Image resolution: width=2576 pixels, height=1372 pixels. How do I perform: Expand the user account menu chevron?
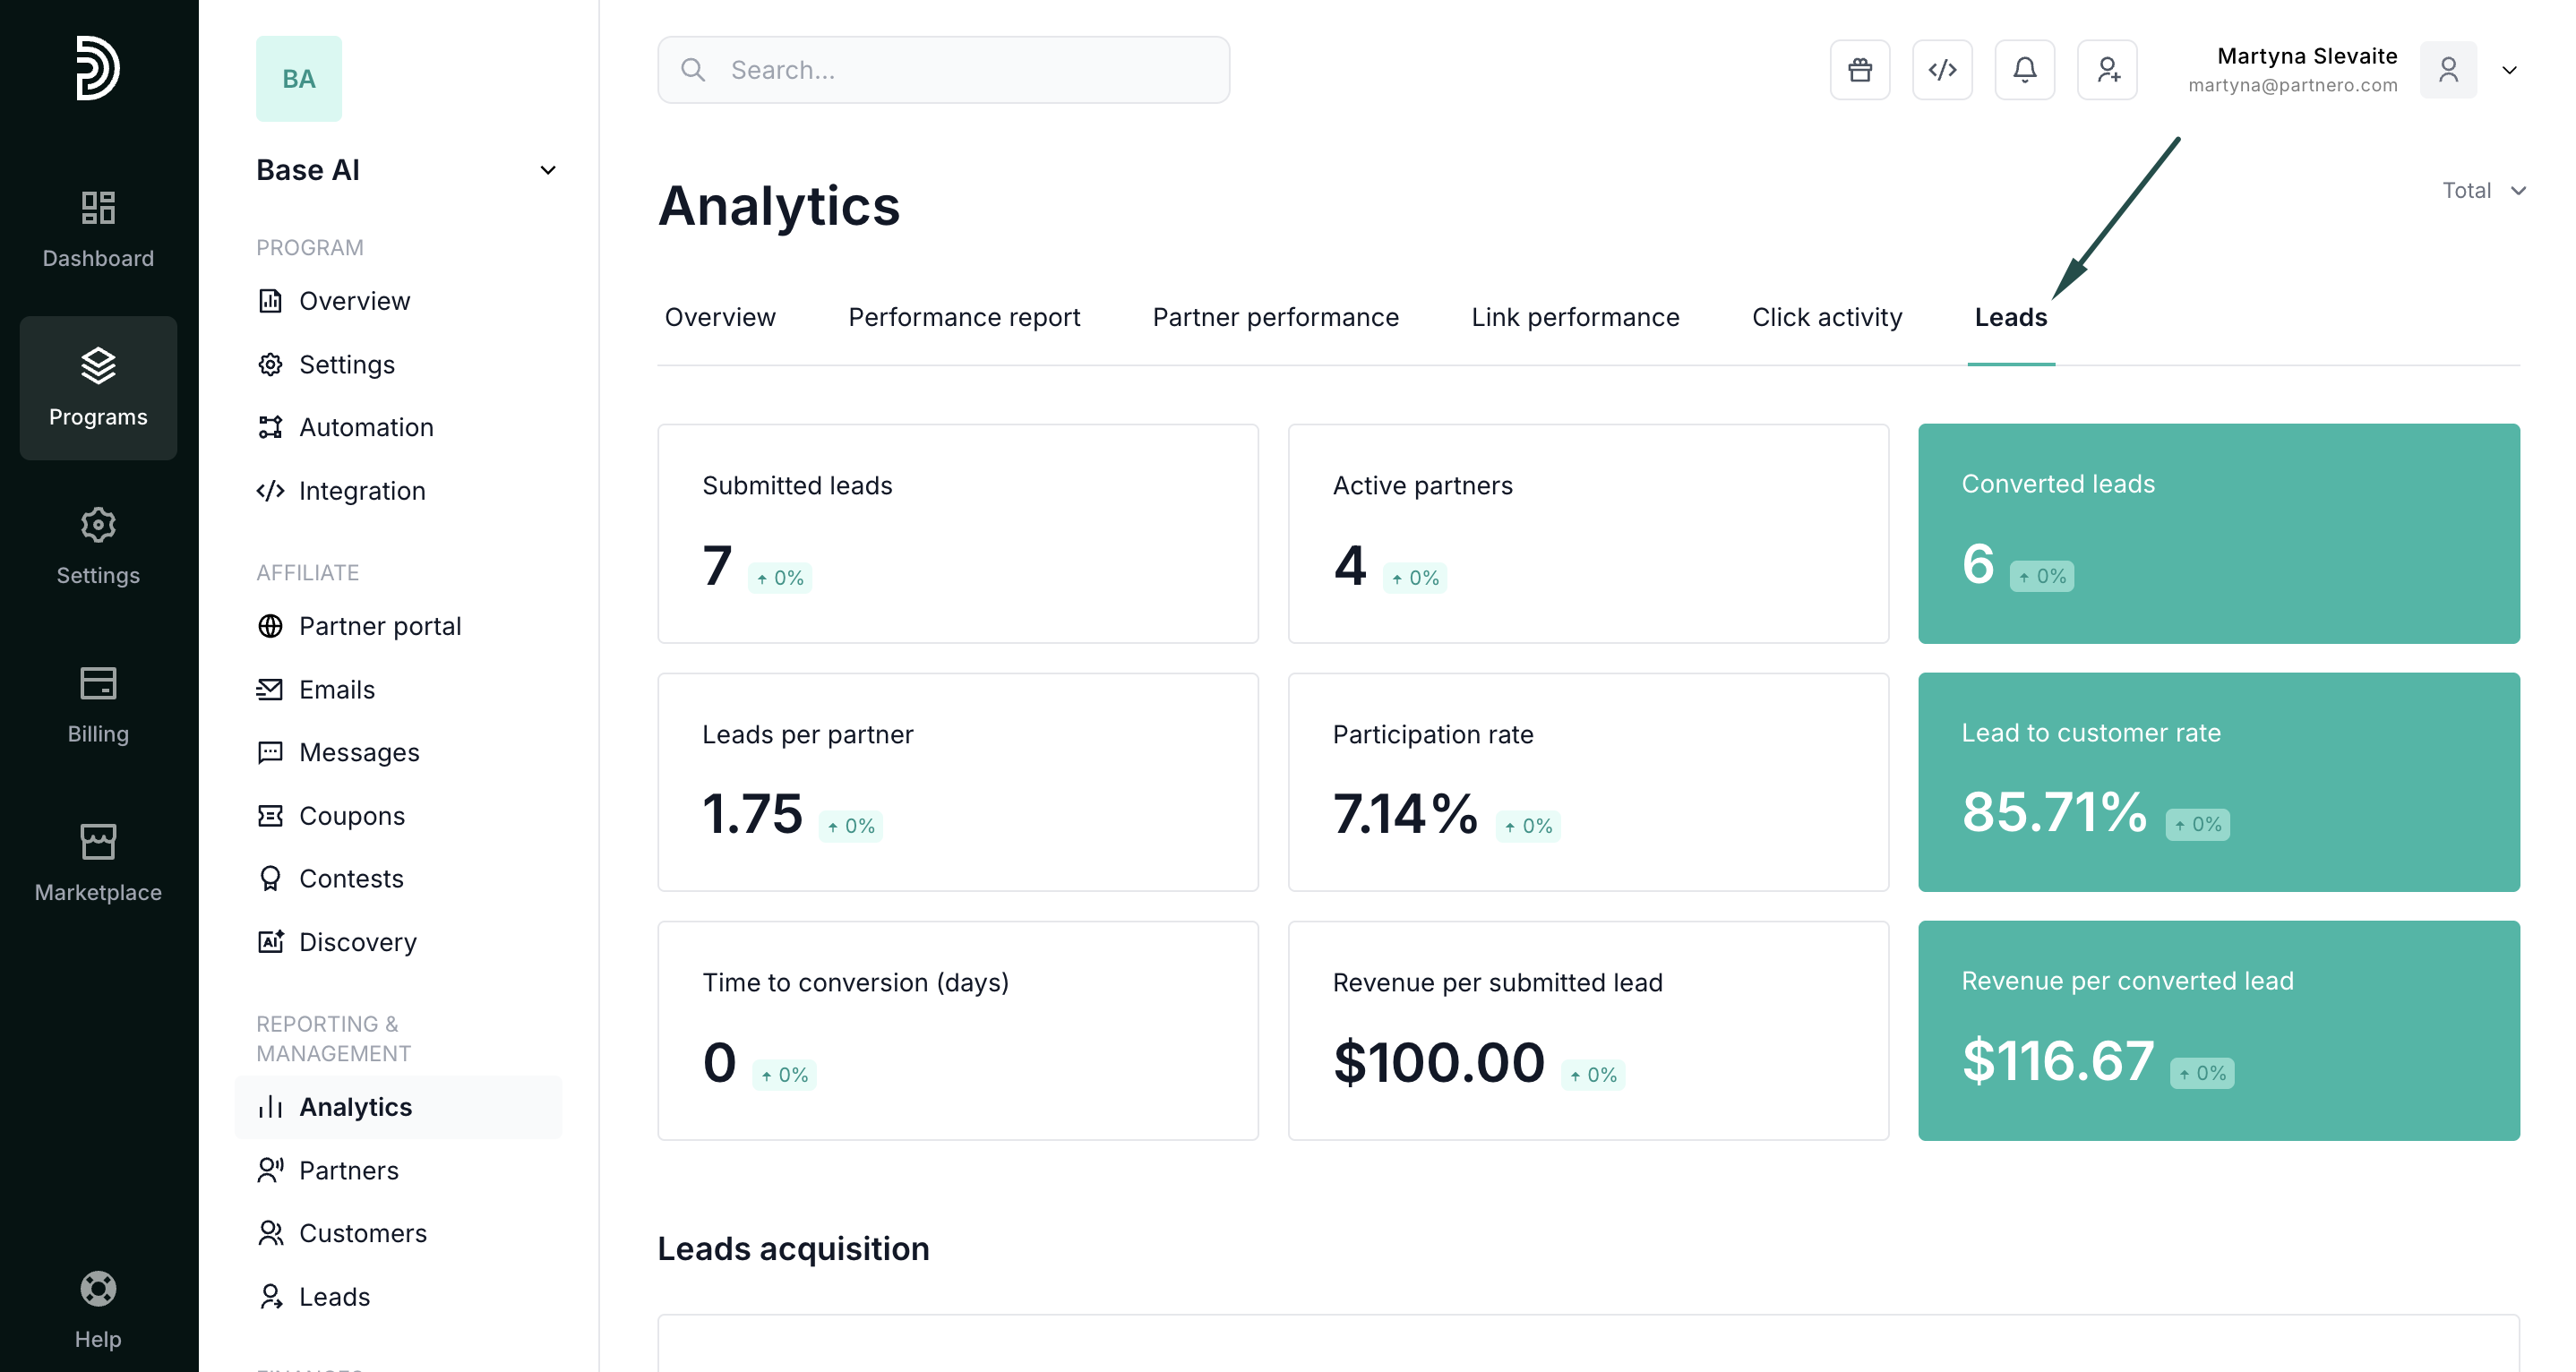[x=2509, y=70]
